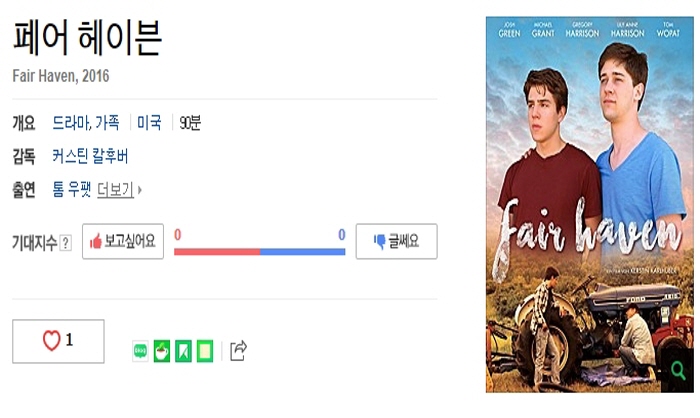Share to Naver Blog icon
Viewport: 700px width, 418px height.
[140, 351]
